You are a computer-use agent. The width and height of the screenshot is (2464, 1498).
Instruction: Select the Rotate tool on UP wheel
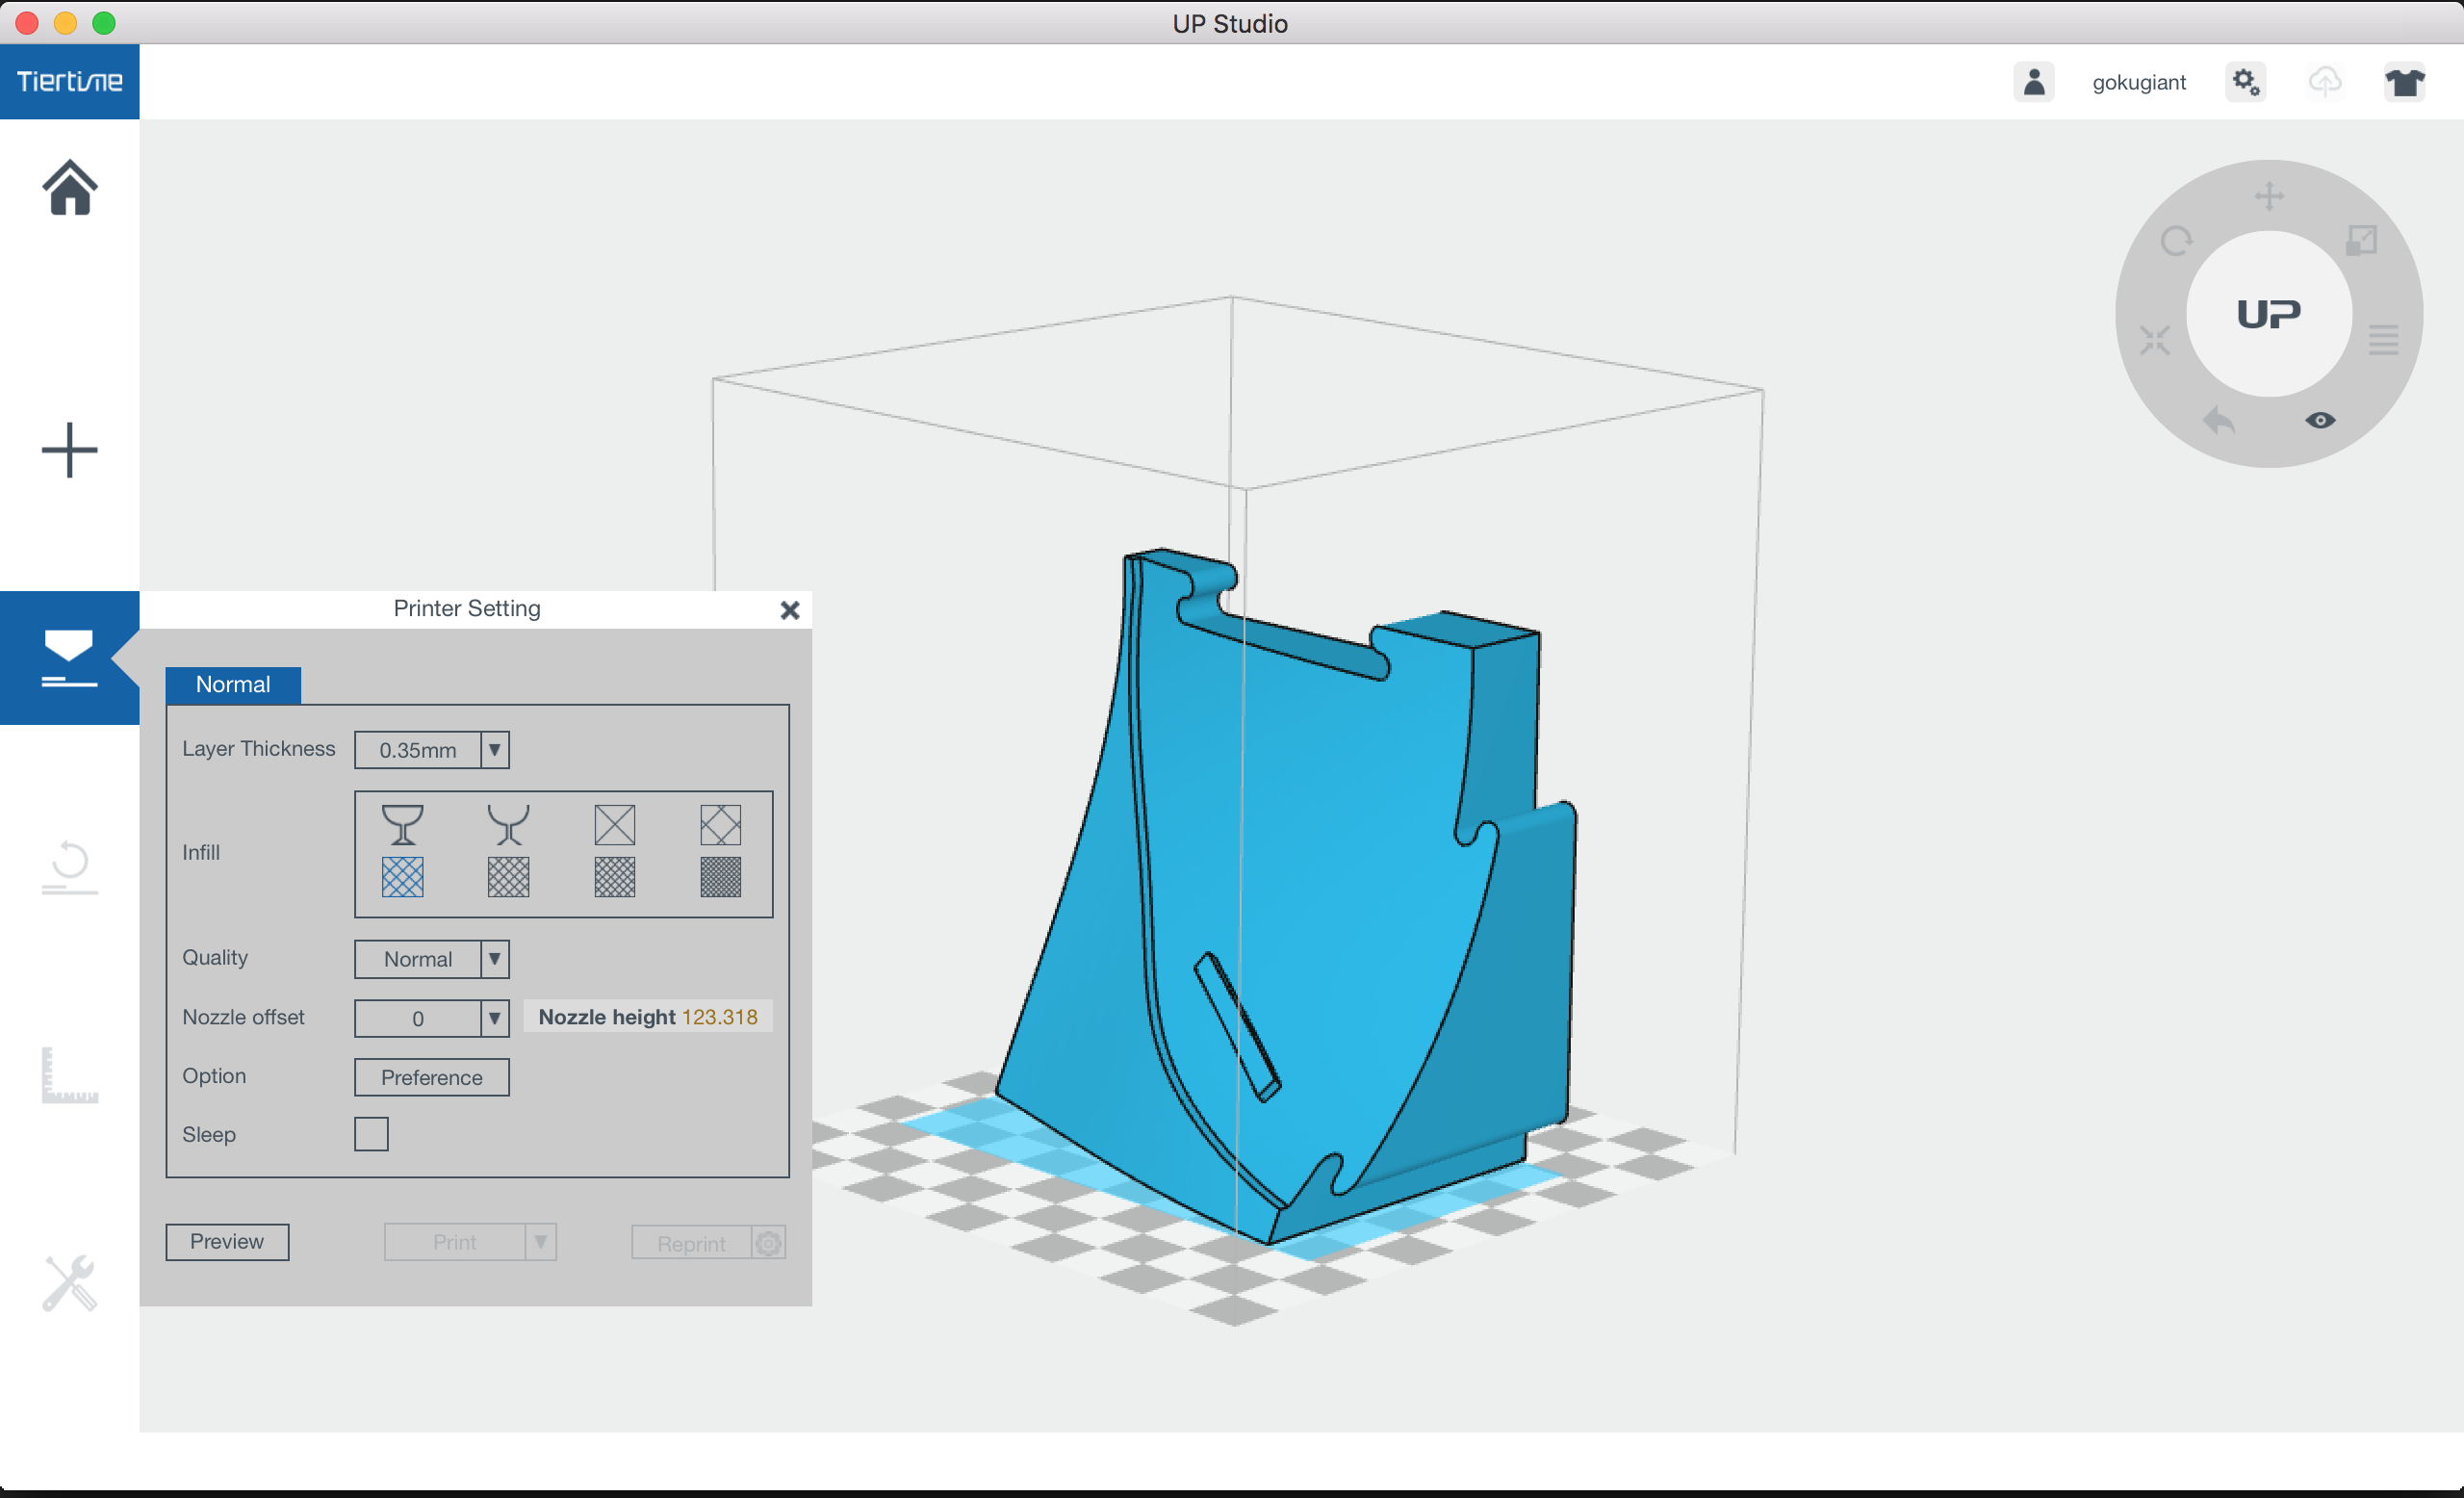[2176, 241]
